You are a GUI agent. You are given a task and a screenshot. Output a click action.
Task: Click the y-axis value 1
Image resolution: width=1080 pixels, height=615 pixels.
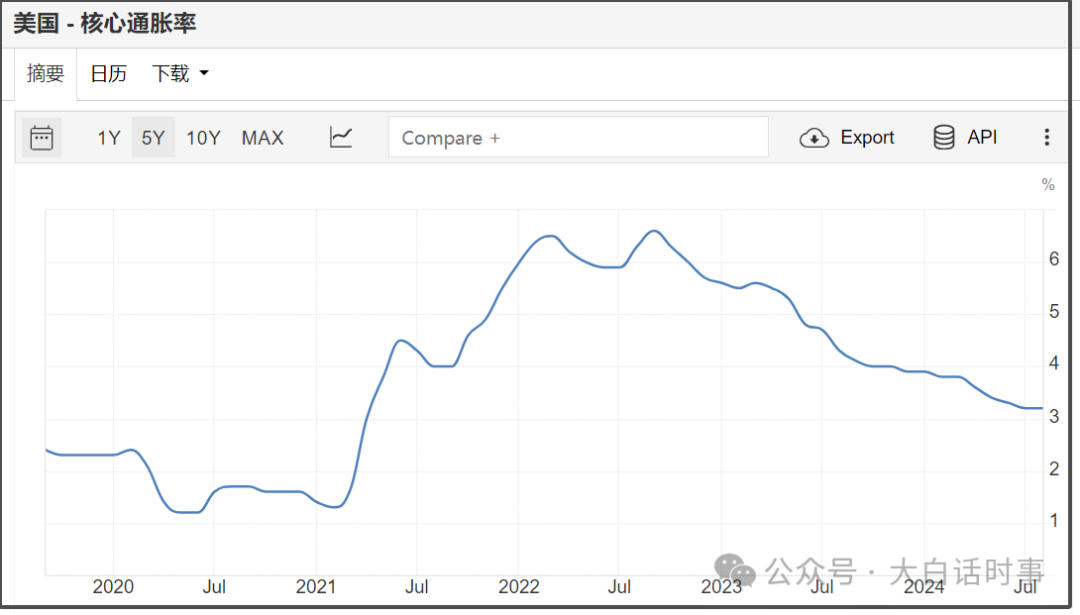click(x=1054, y=521)
